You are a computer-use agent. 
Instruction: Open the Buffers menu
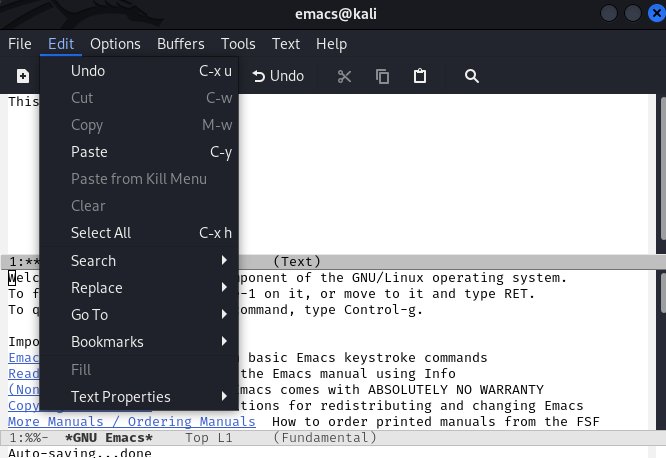[x=181, y=44]
